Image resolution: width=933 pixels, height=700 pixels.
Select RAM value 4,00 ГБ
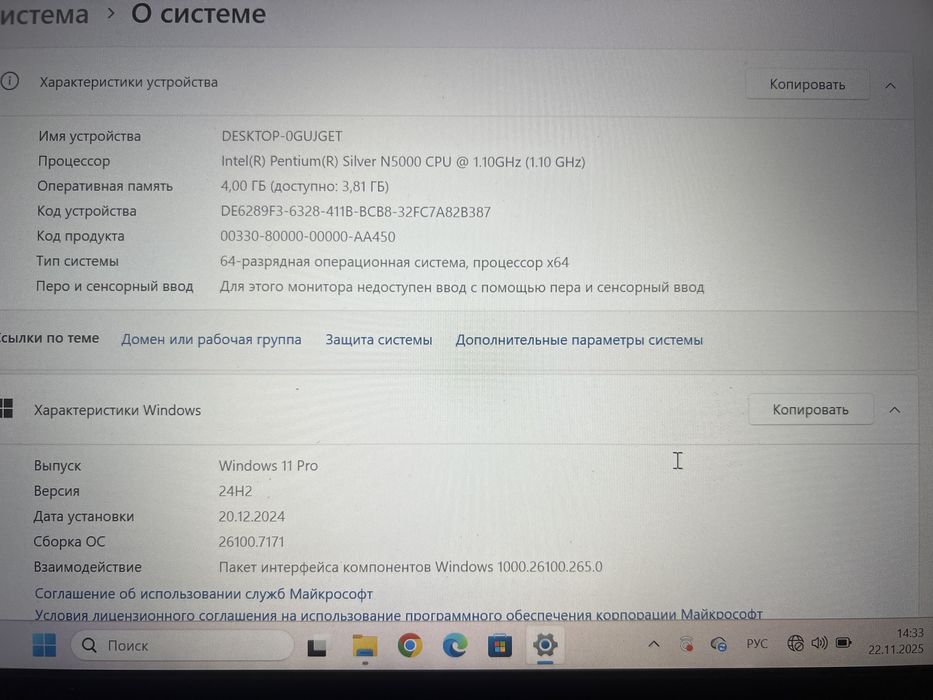point(243,186)
